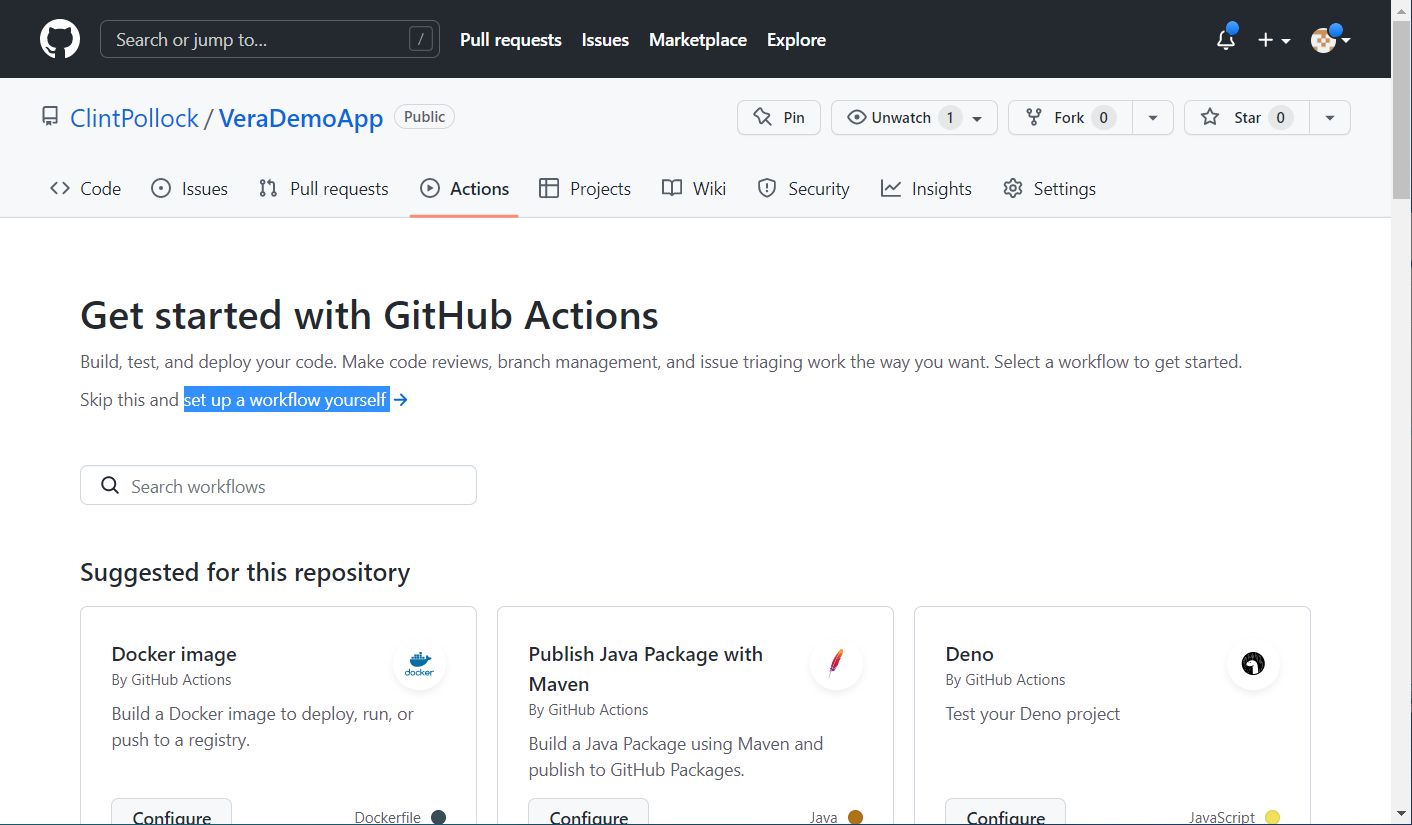This screenshot has width=1412, height=825.
Task: Open Issues in the top navigation
Action: point(605,40)
